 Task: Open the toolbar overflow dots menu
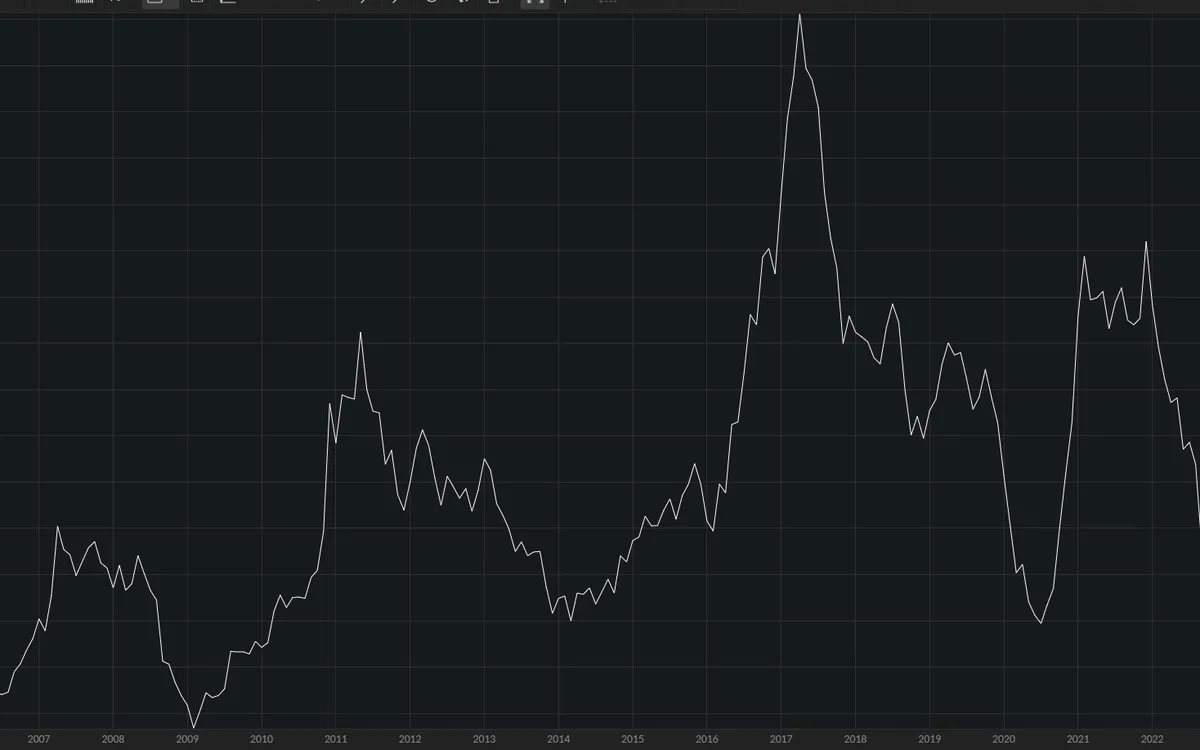coord(606,3)
